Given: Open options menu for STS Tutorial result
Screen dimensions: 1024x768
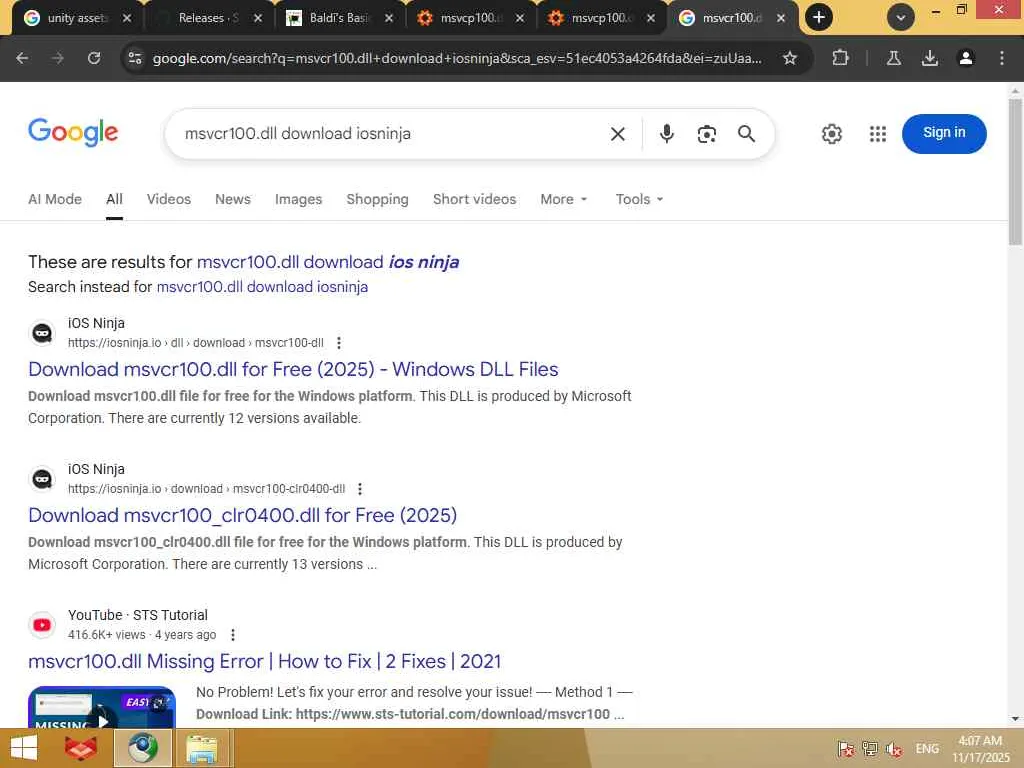Looking at the screenshot, I should tap(233, 635).
